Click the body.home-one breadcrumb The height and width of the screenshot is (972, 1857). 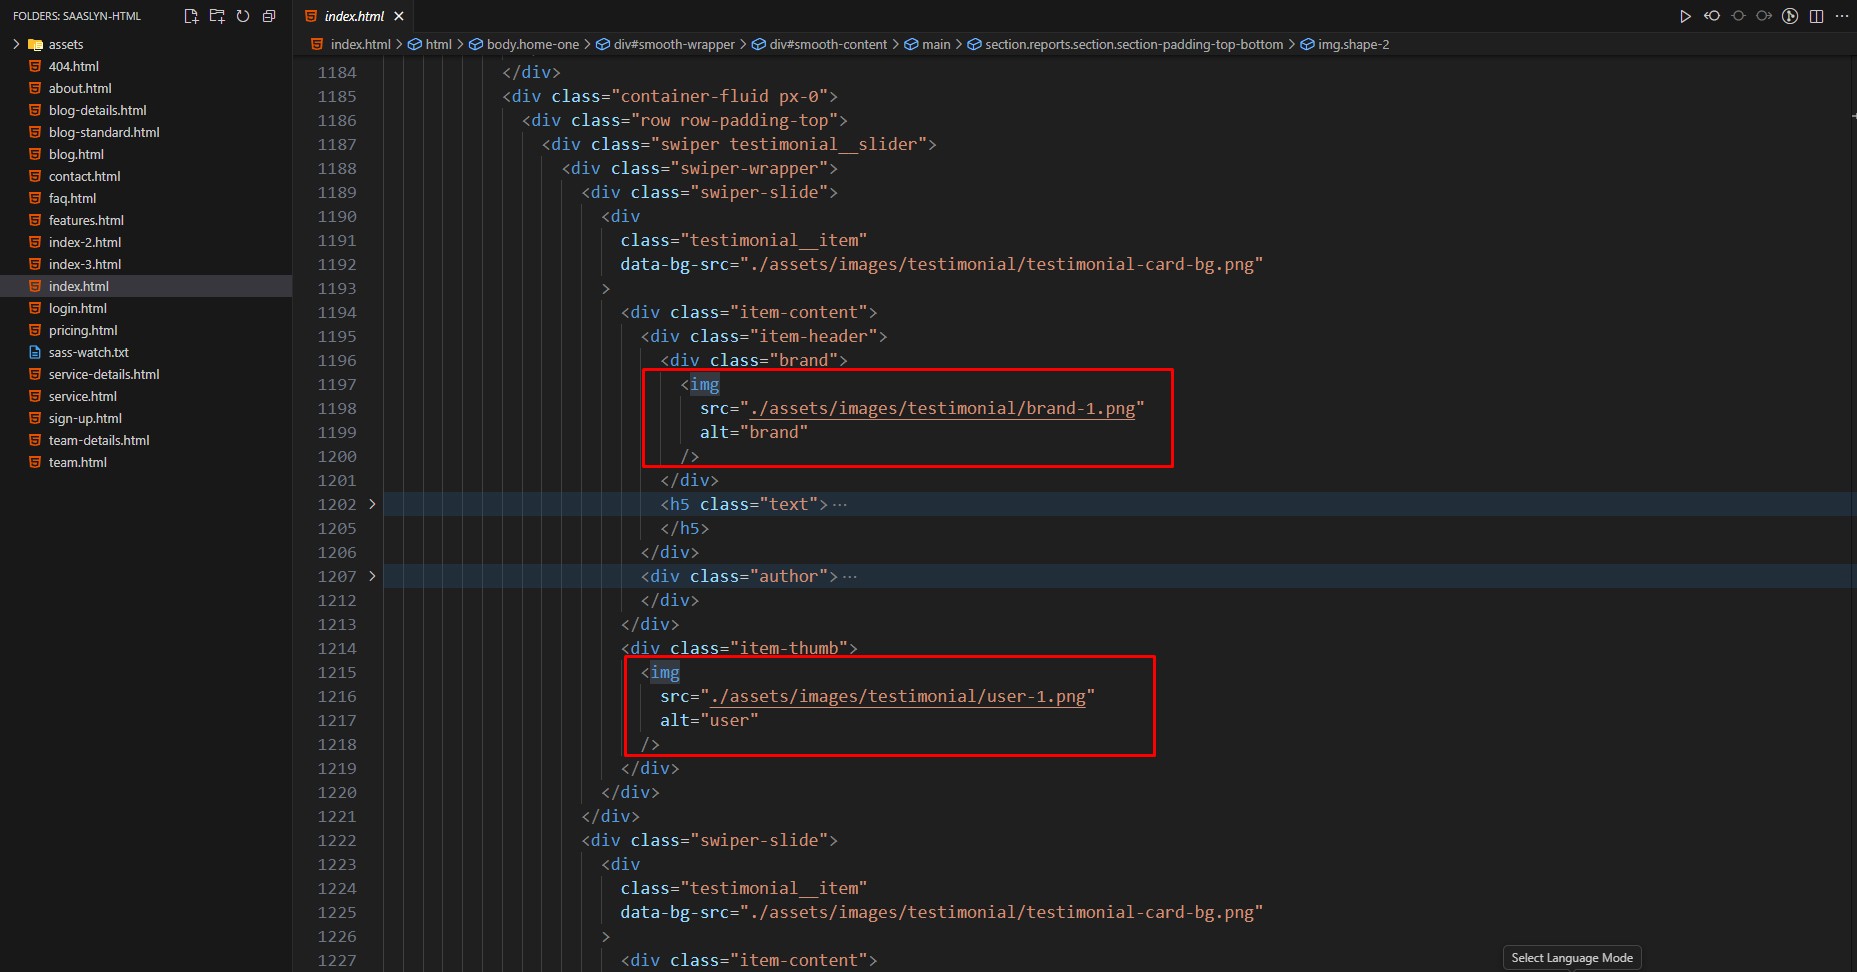[x=532, y=44]
